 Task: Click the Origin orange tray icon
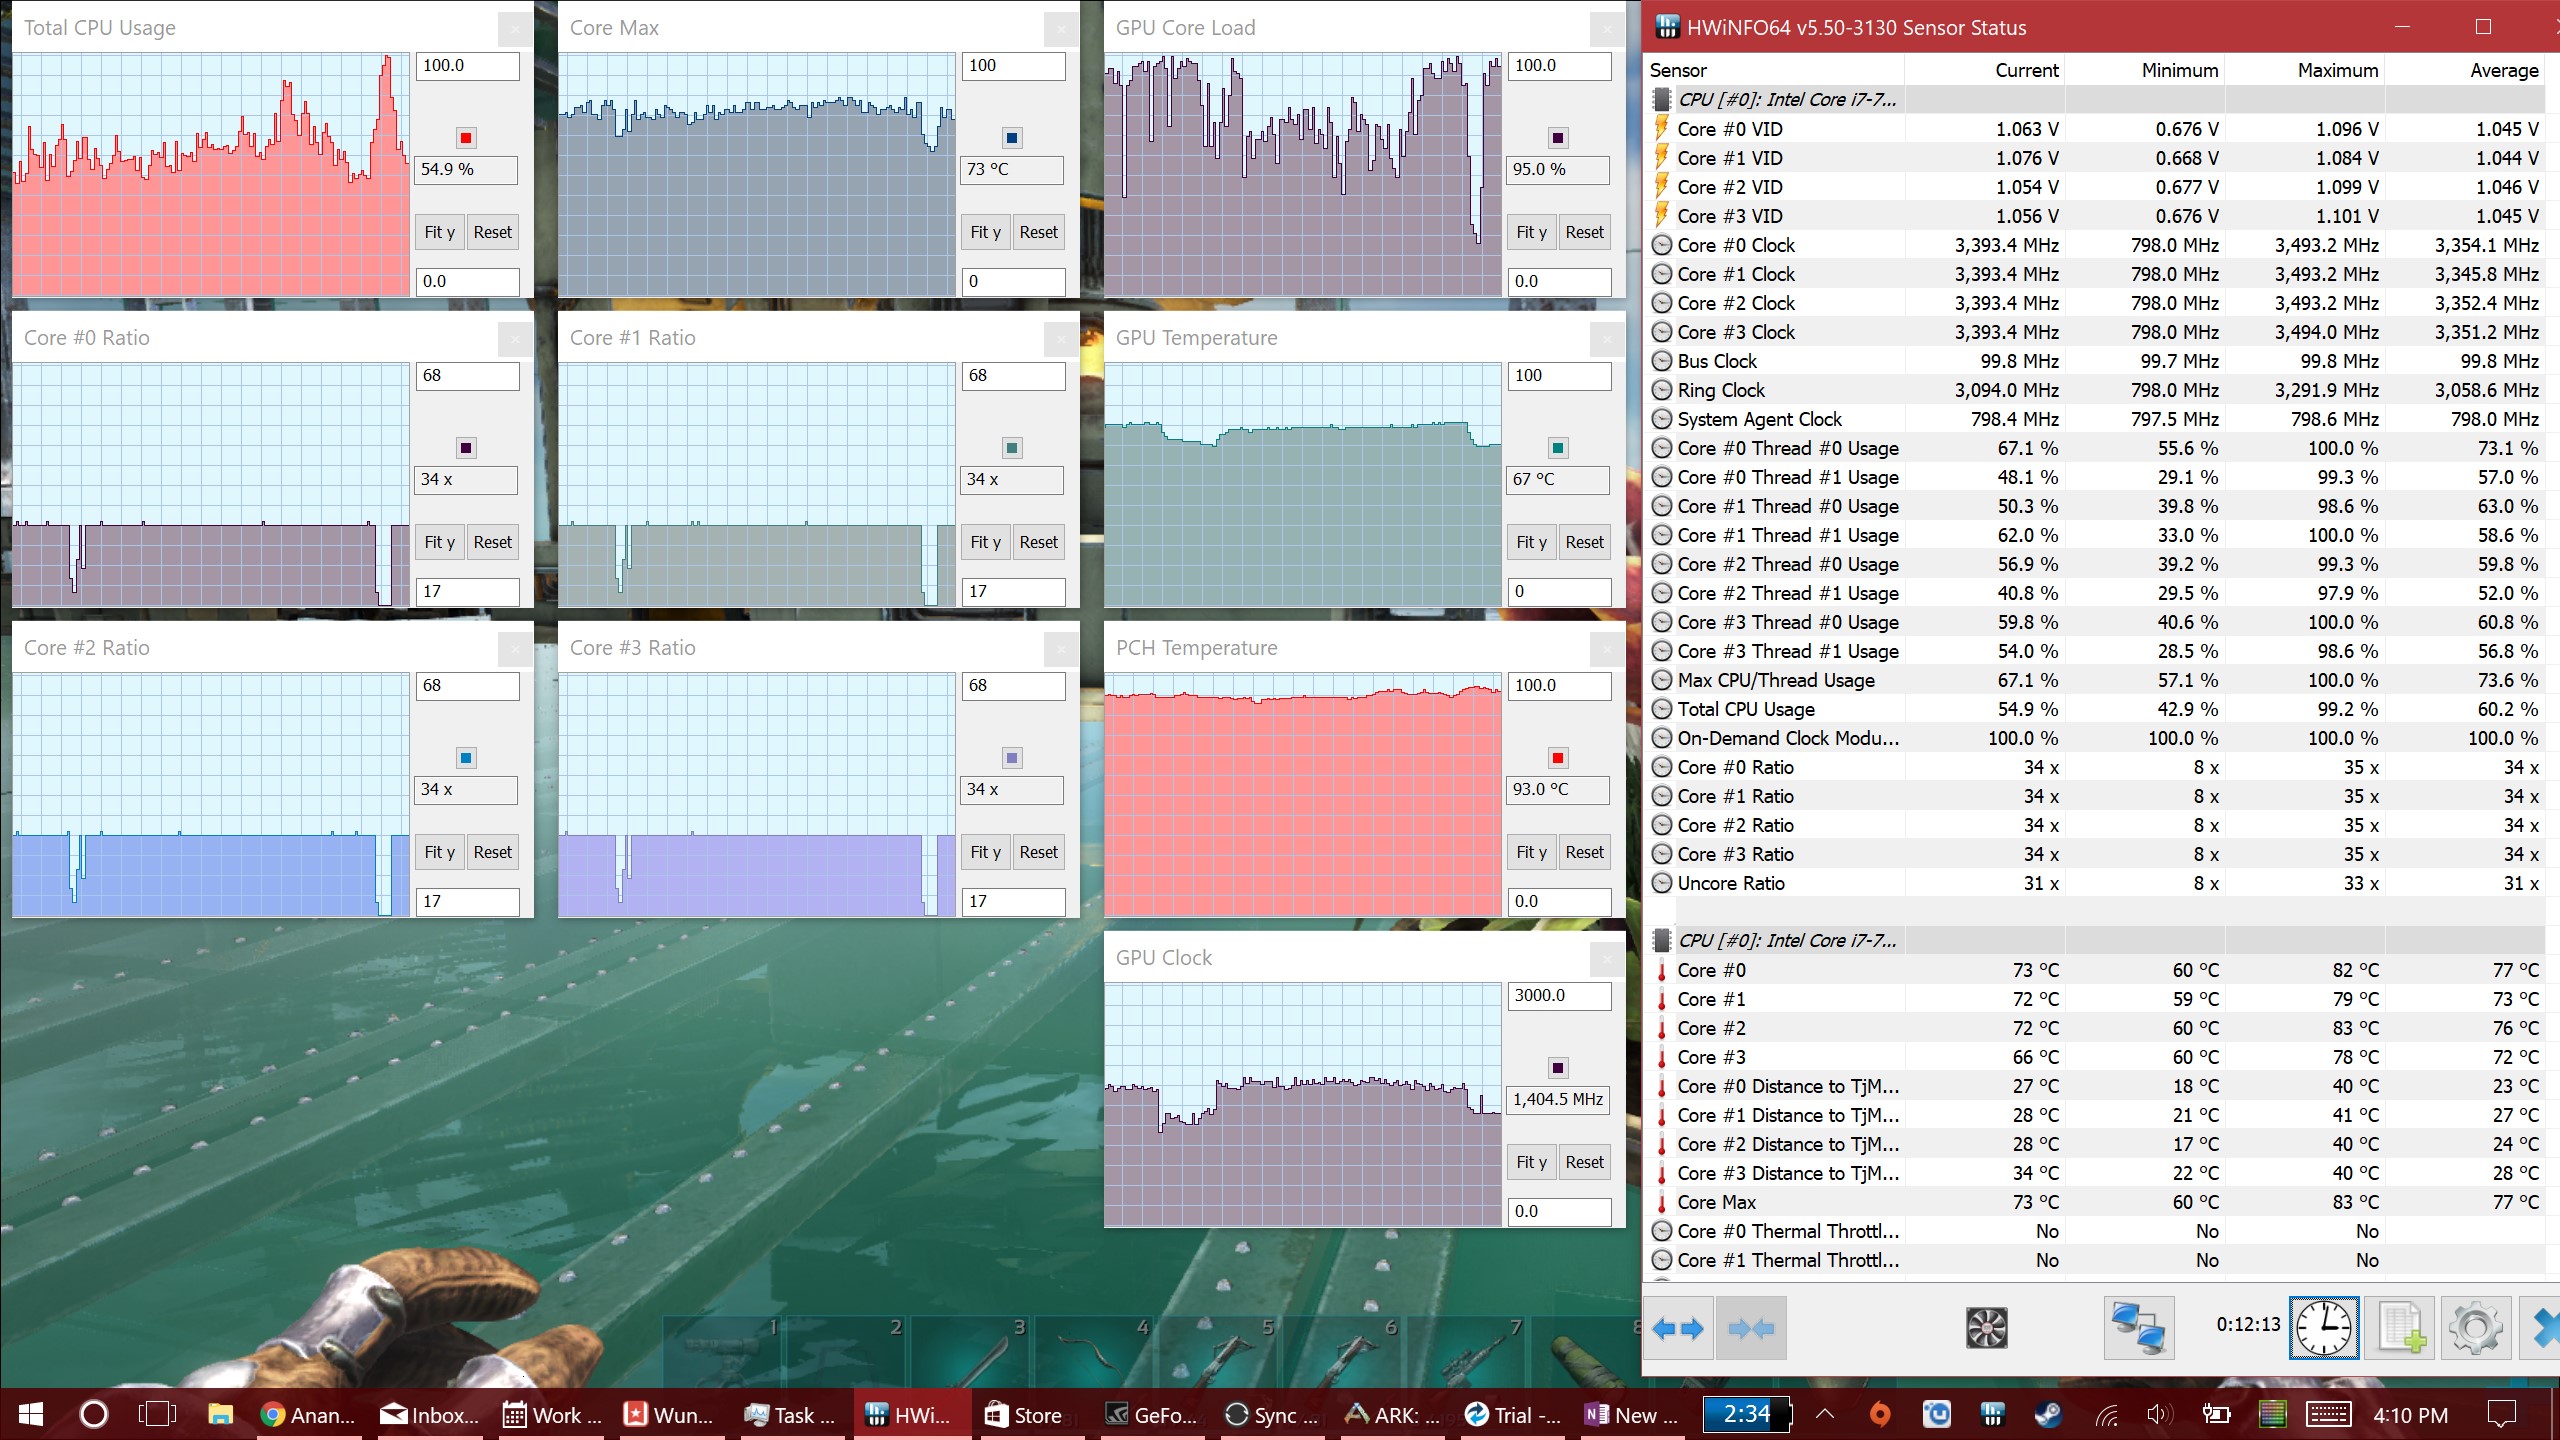[x=1880, y=1414]
